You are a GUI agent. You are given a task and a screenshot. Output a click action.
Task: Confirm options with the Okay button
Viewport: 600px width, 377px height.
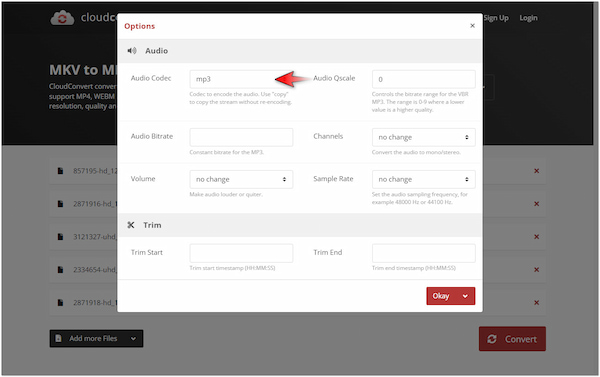pyautogui.click(x=441, y=296)
